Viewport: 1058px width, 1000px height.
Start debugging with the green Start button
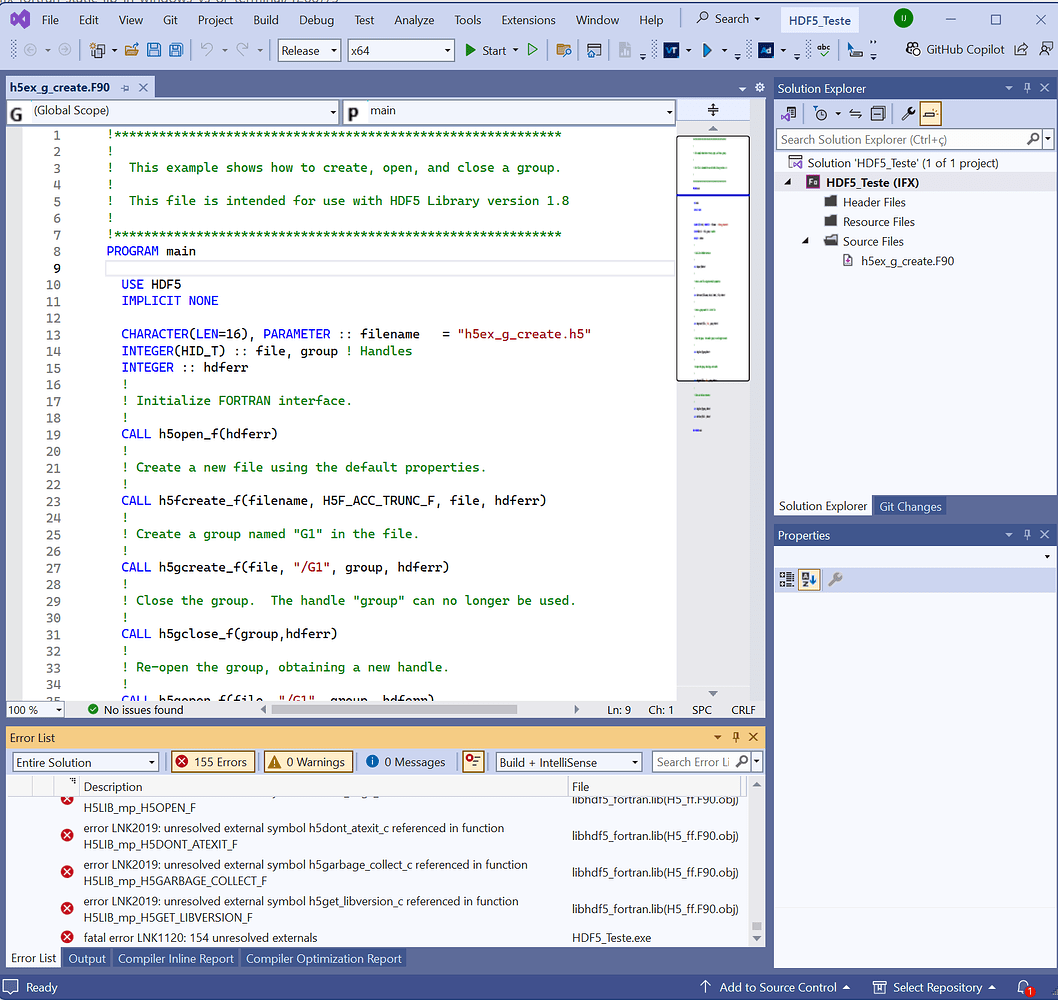[489, 49]
